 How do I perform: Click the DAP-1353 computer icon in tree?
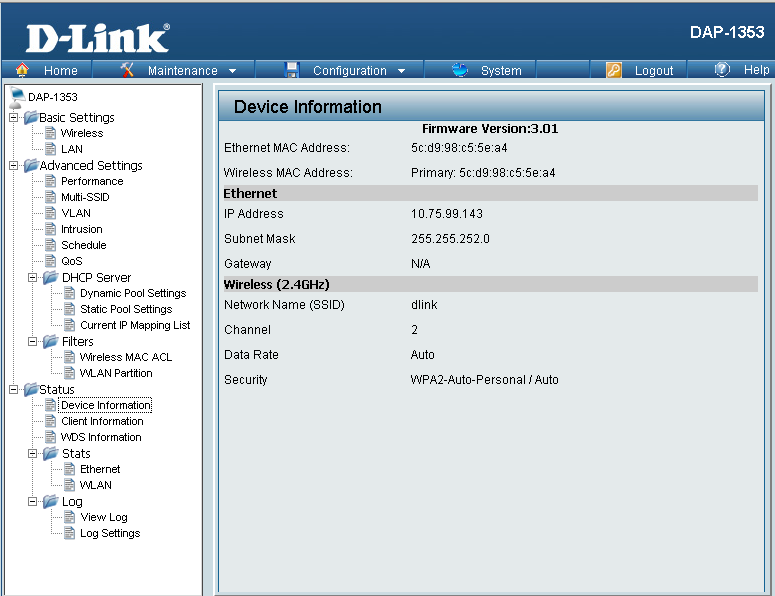[x=17, y=97]
